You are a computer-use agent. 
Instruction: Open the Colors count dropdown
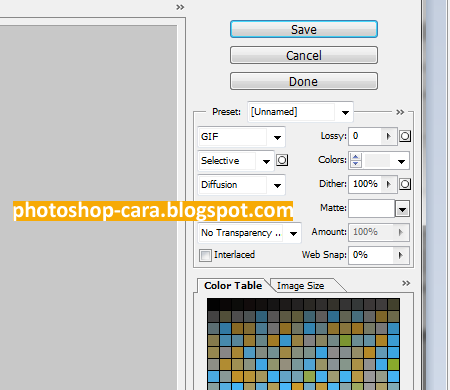coord(401,162)
